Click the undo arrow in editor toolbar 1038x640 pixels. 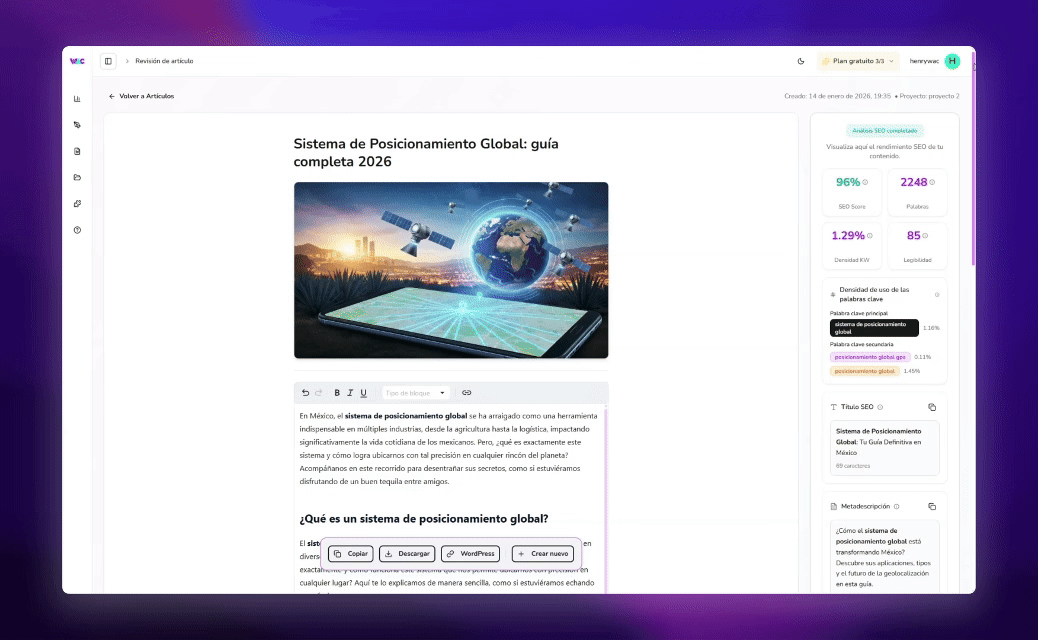click(x=306, y=393)
